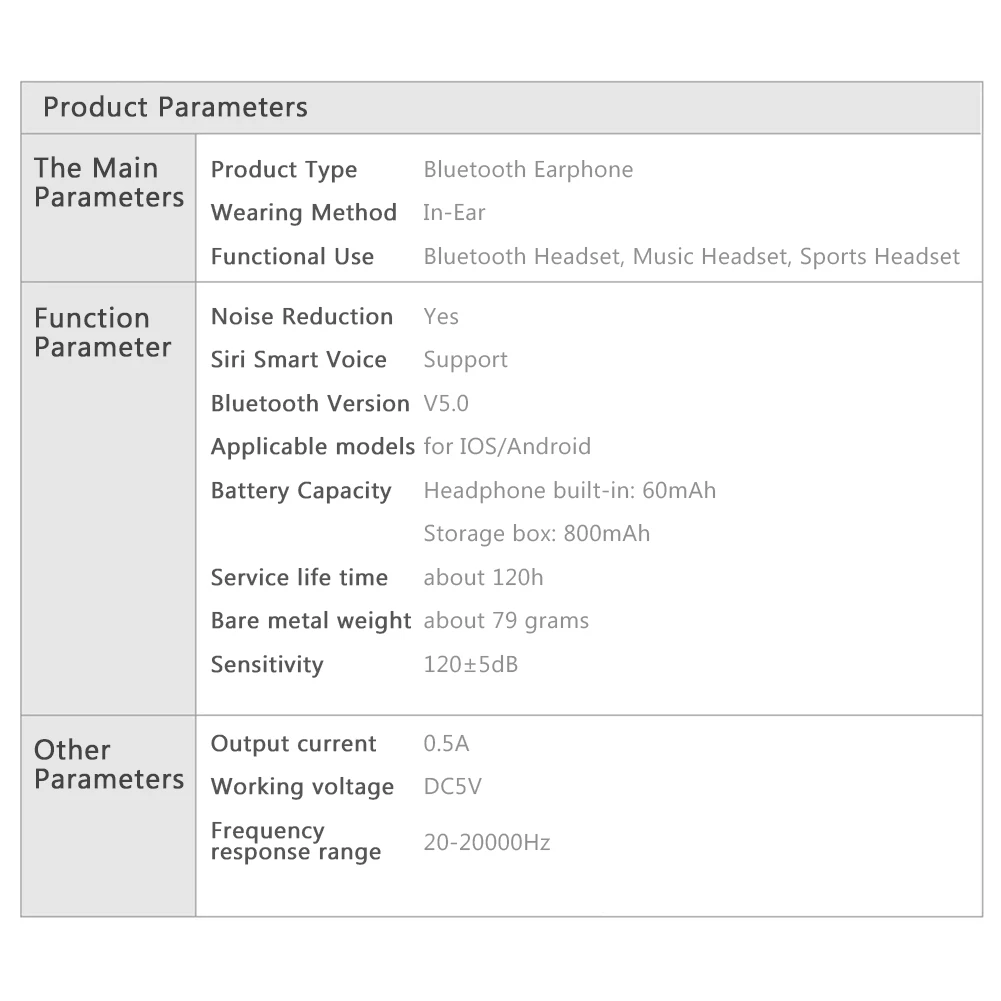Select the Function Parameter section label
The image size is (1001, 1001).
[102, 332]
